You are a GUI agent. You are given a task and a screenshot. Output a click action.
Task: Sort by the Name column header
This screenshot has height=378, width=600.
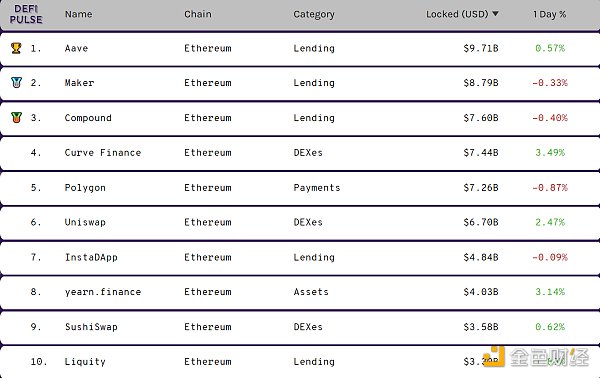point(78,14)
